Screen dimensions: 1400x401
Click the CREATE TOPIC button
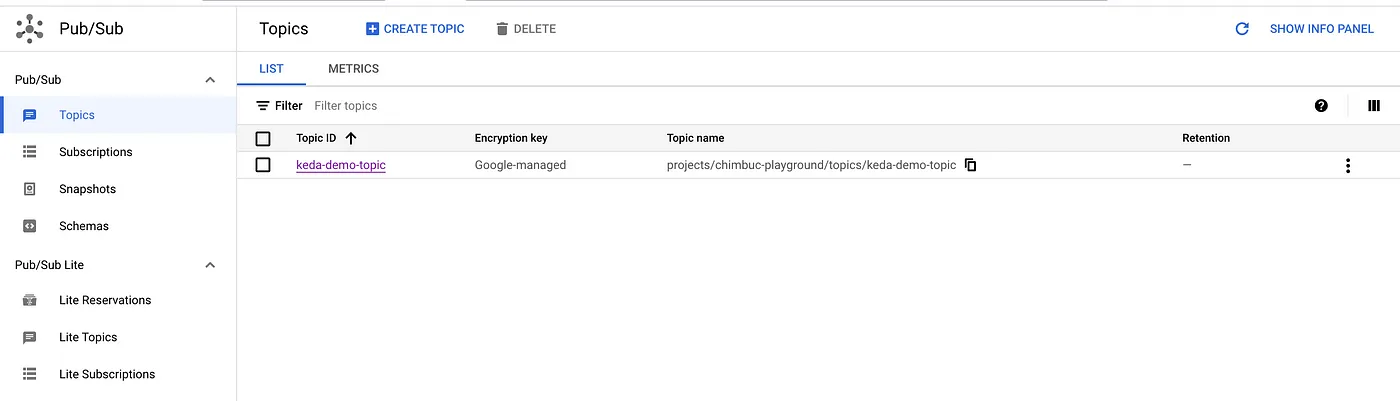[415, 29]
